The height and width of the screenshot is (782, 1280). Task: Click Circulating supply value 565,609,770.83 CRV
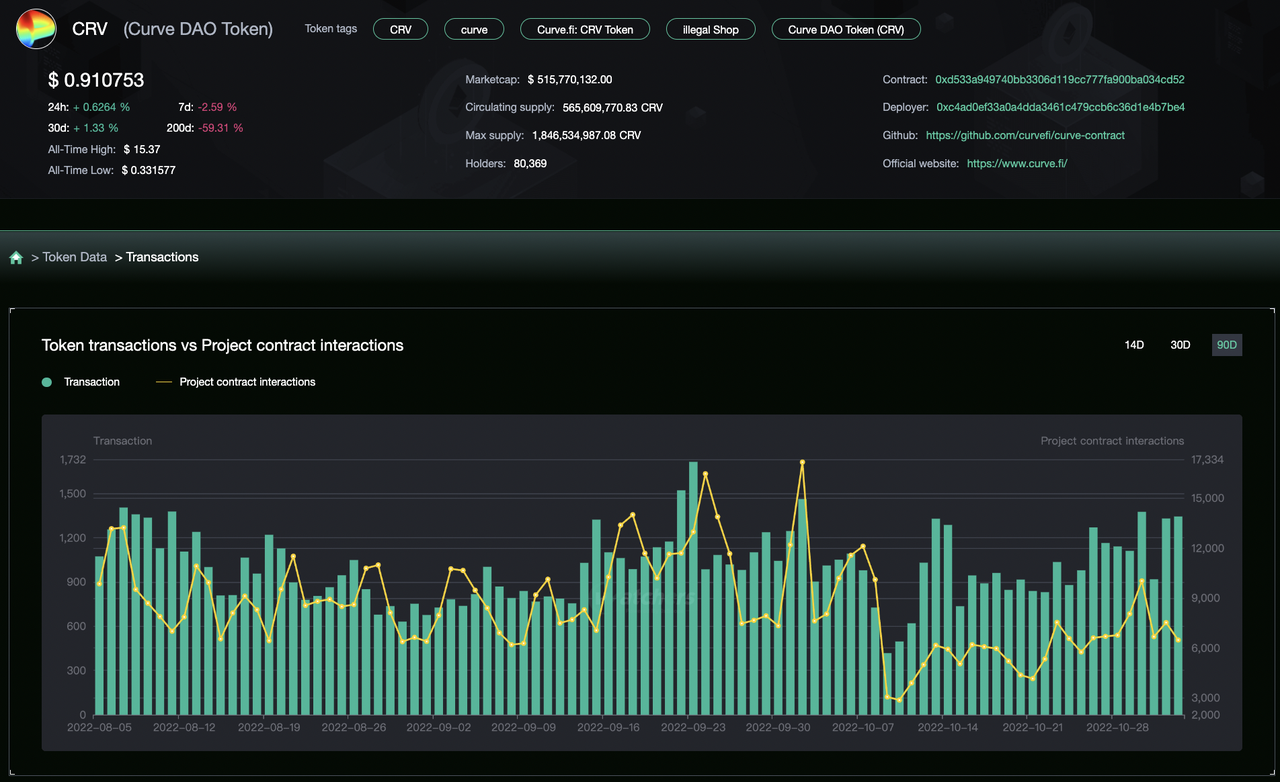612,107
